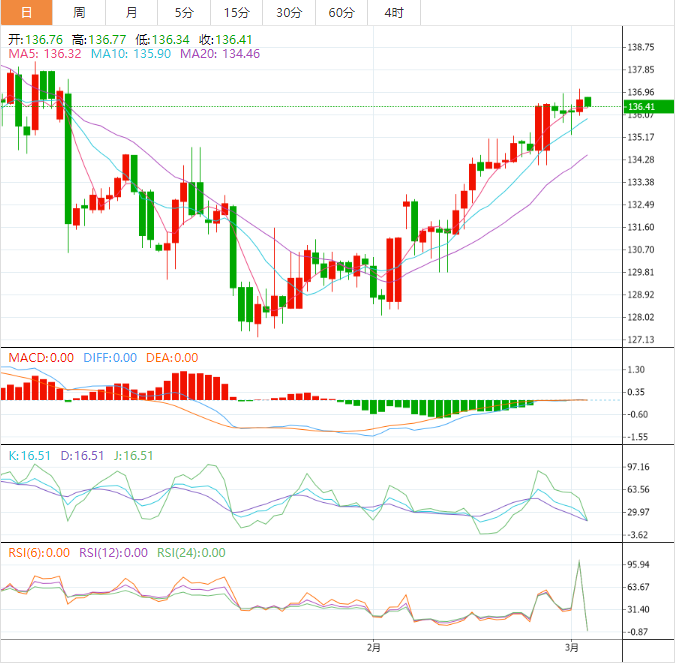The image size is (678, 666).
Task: Open the 15分 timeframe tab
Action: tap(237, 13)
